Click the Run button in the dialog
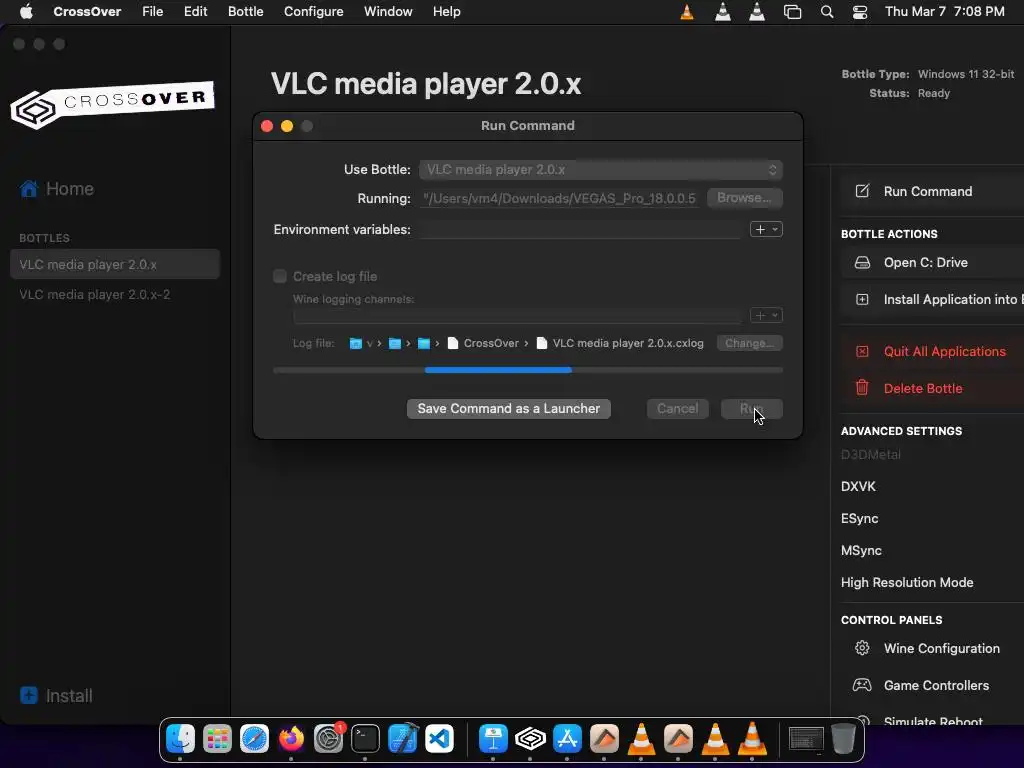The height and width of the screenshot is (768, 1024). coord(752,409)
